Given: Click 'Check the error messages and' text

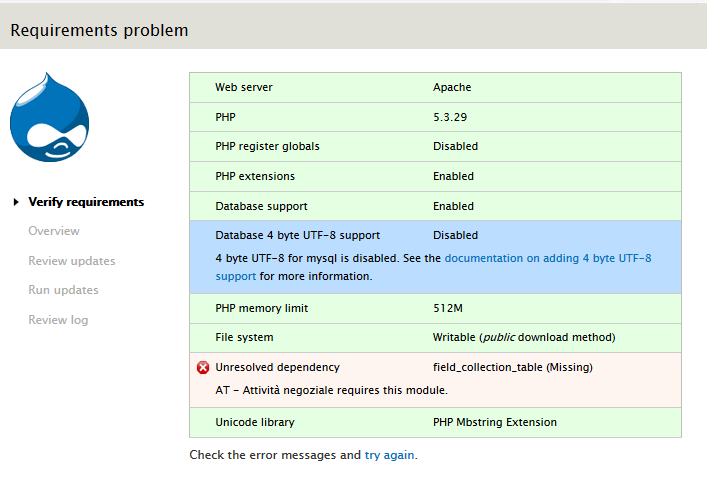Looking at the screenshot, I should (x=275, y=455).
